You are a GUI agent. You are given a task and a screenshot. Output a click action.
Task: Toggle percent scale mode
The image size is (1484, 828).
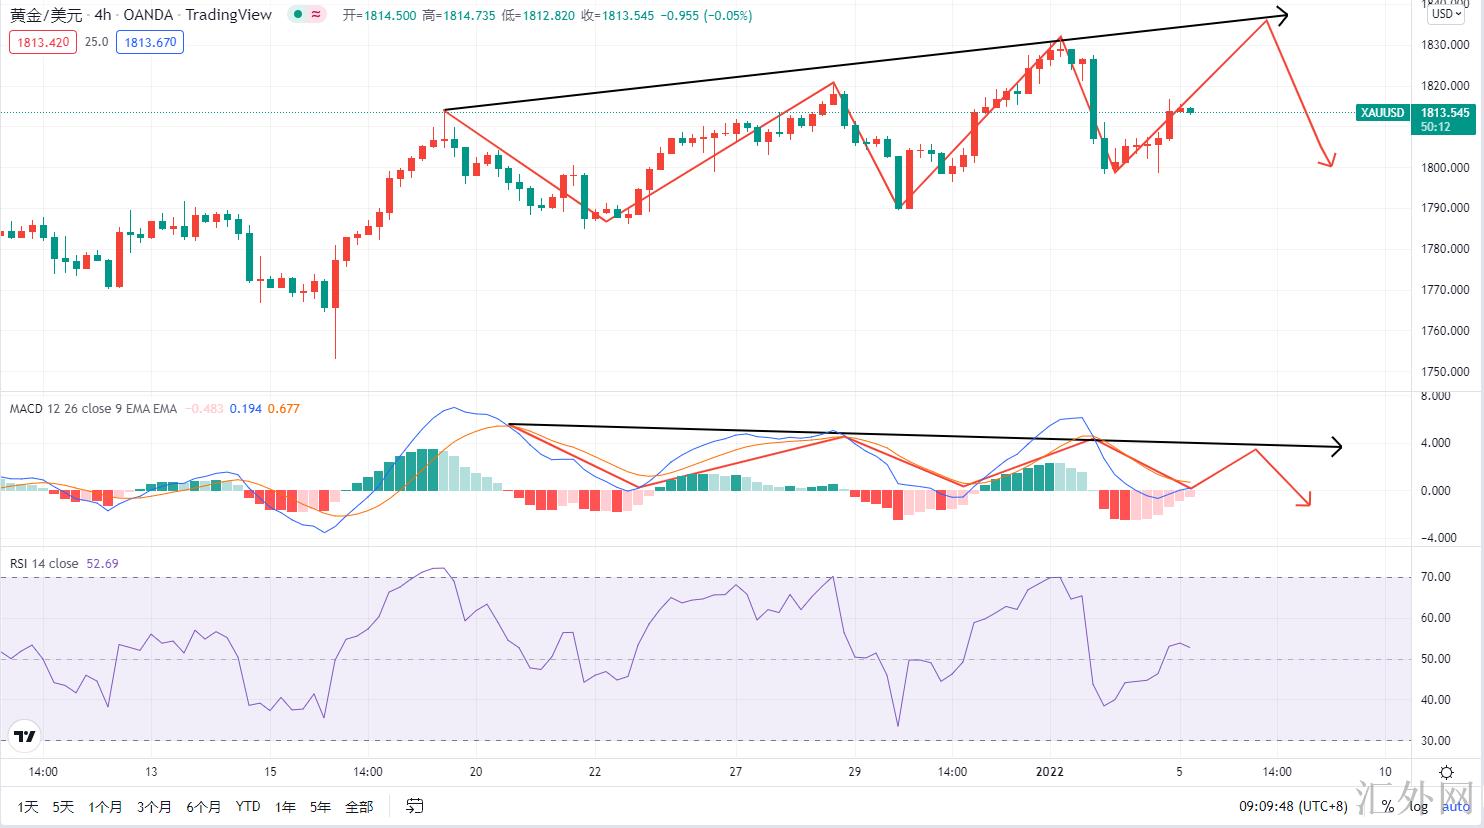click(1387, 807)
